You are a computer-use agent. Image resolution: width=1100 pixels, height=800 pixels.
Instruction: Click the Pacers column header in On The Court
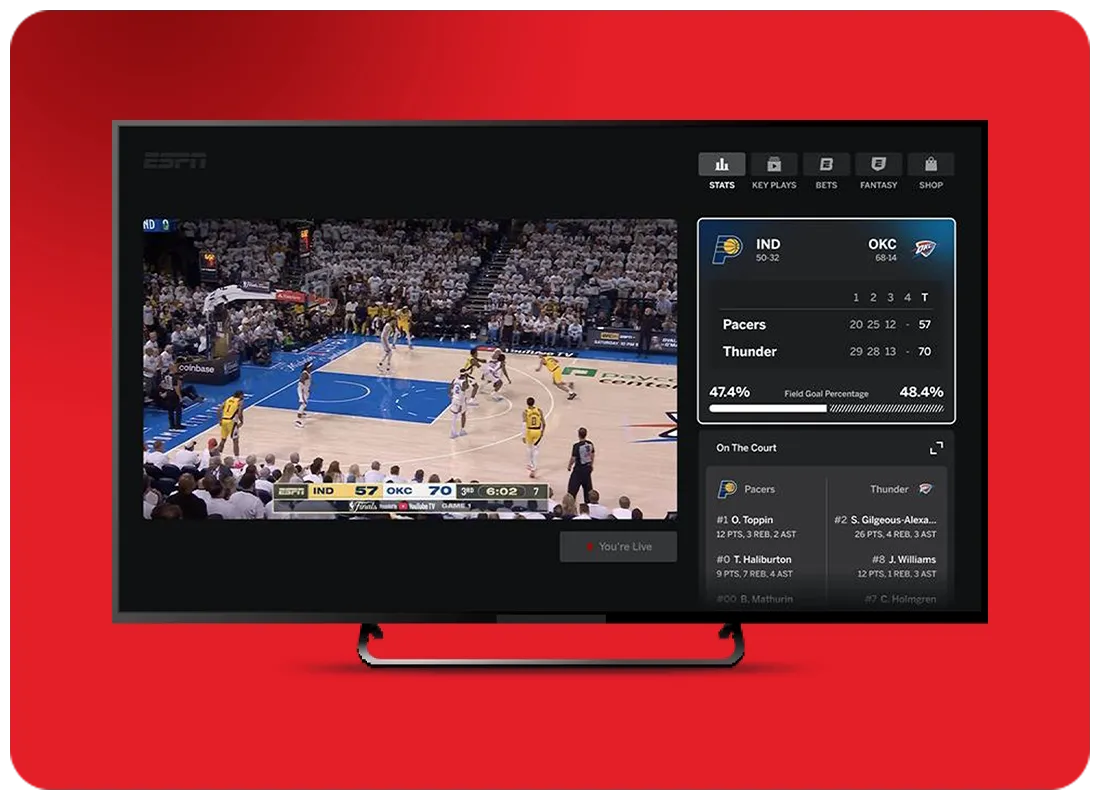point(759,489)
